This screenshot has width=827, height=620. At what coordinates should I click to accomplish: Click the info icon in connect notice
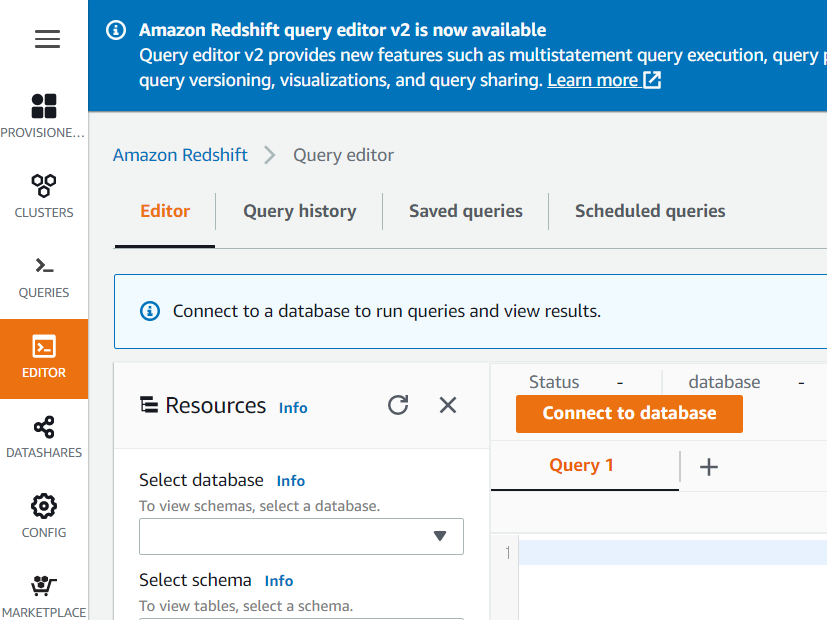click(150, 311)
